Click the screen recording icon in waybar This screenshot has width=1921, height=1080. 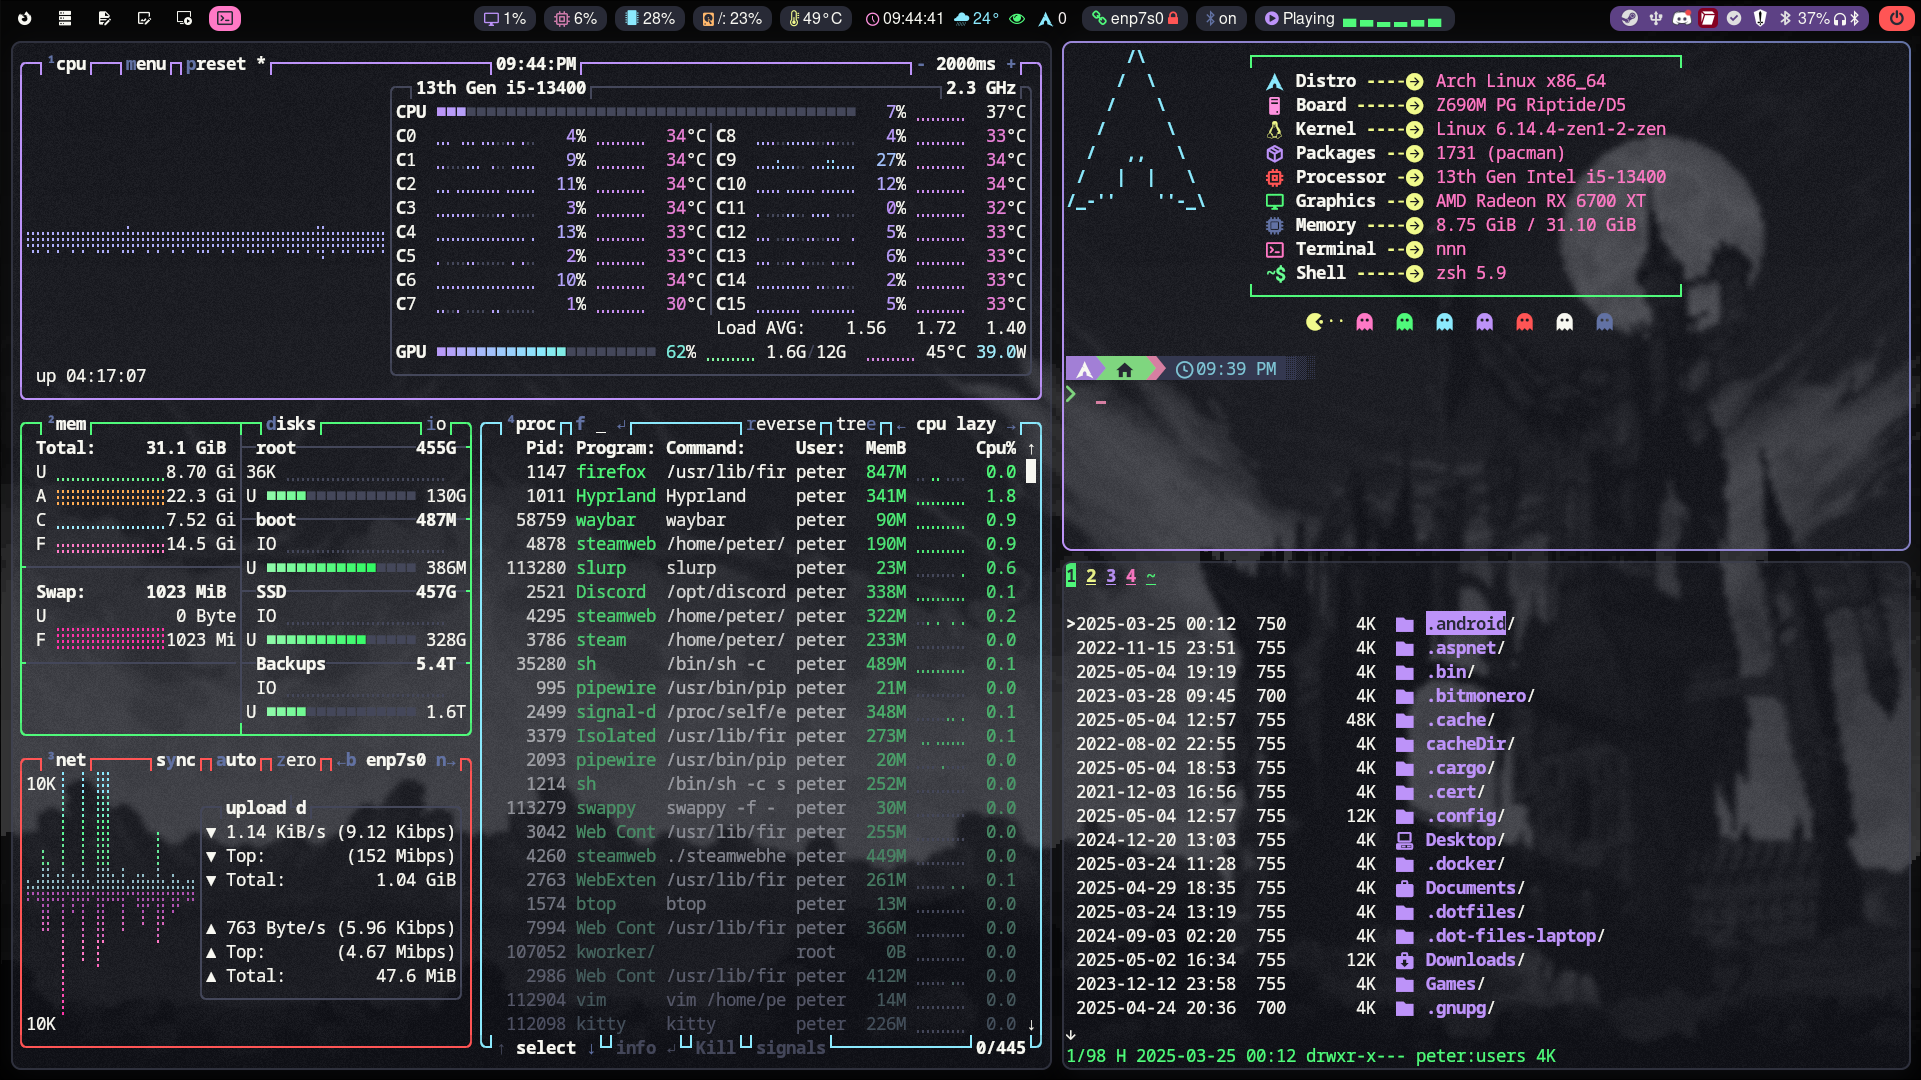coord(184,18)
